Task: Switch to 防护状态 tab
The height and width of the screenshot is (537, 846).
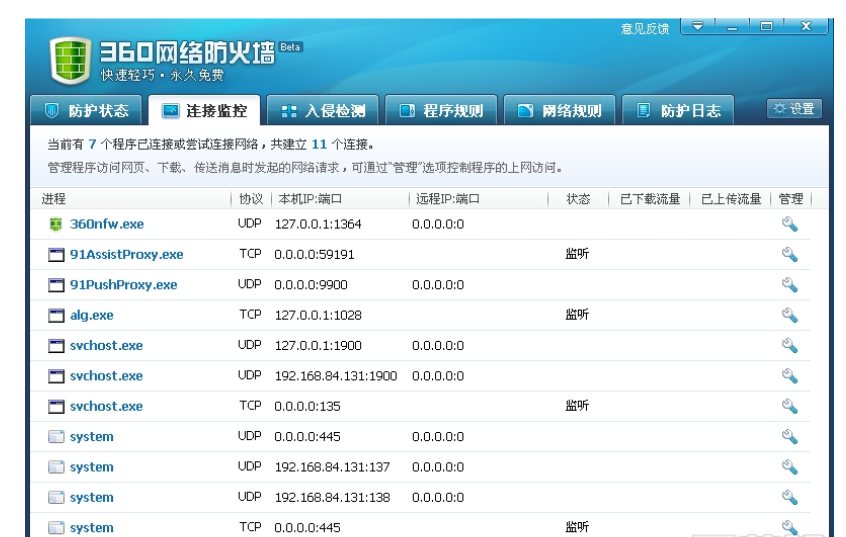Action: point(86,111)
